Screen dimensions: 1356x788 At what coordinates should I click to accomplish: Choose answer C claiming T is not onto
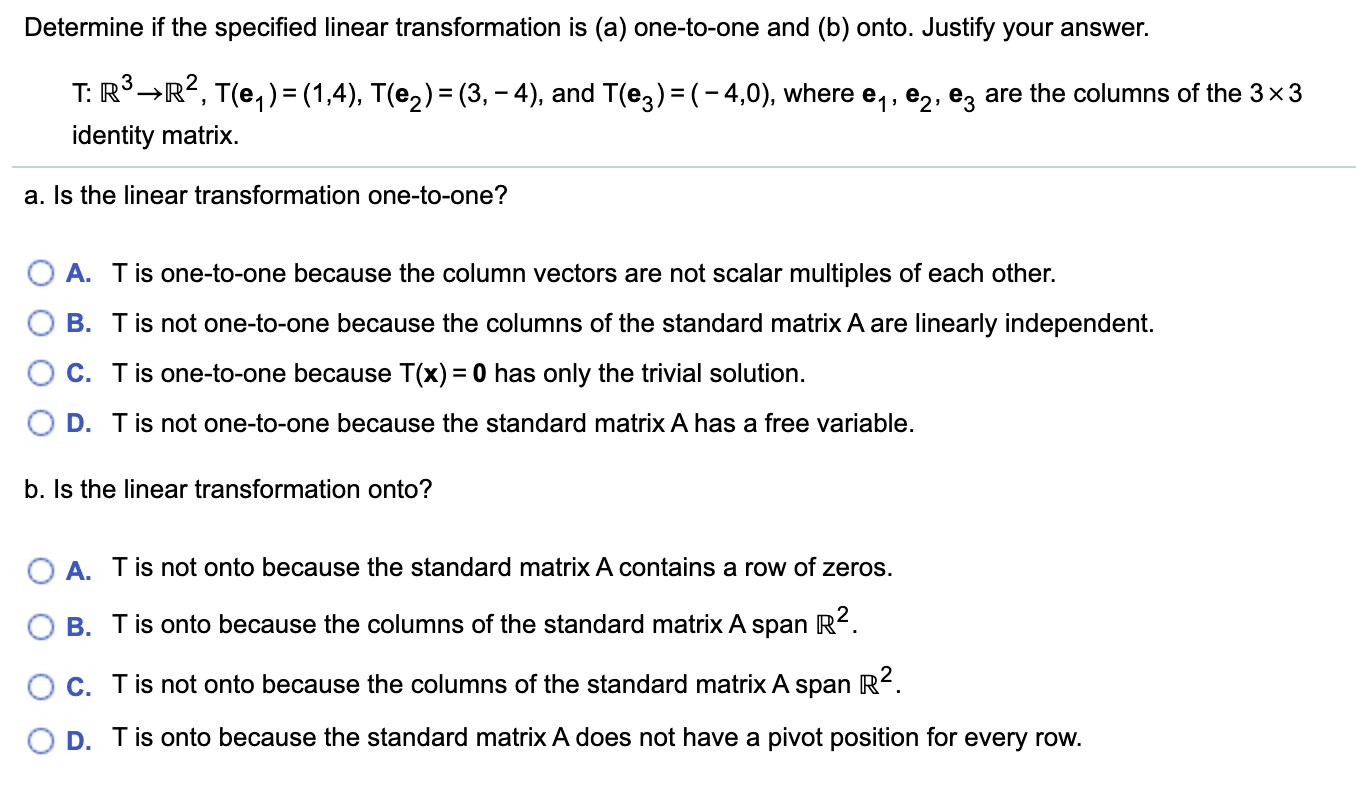click(x=42, y=685)
